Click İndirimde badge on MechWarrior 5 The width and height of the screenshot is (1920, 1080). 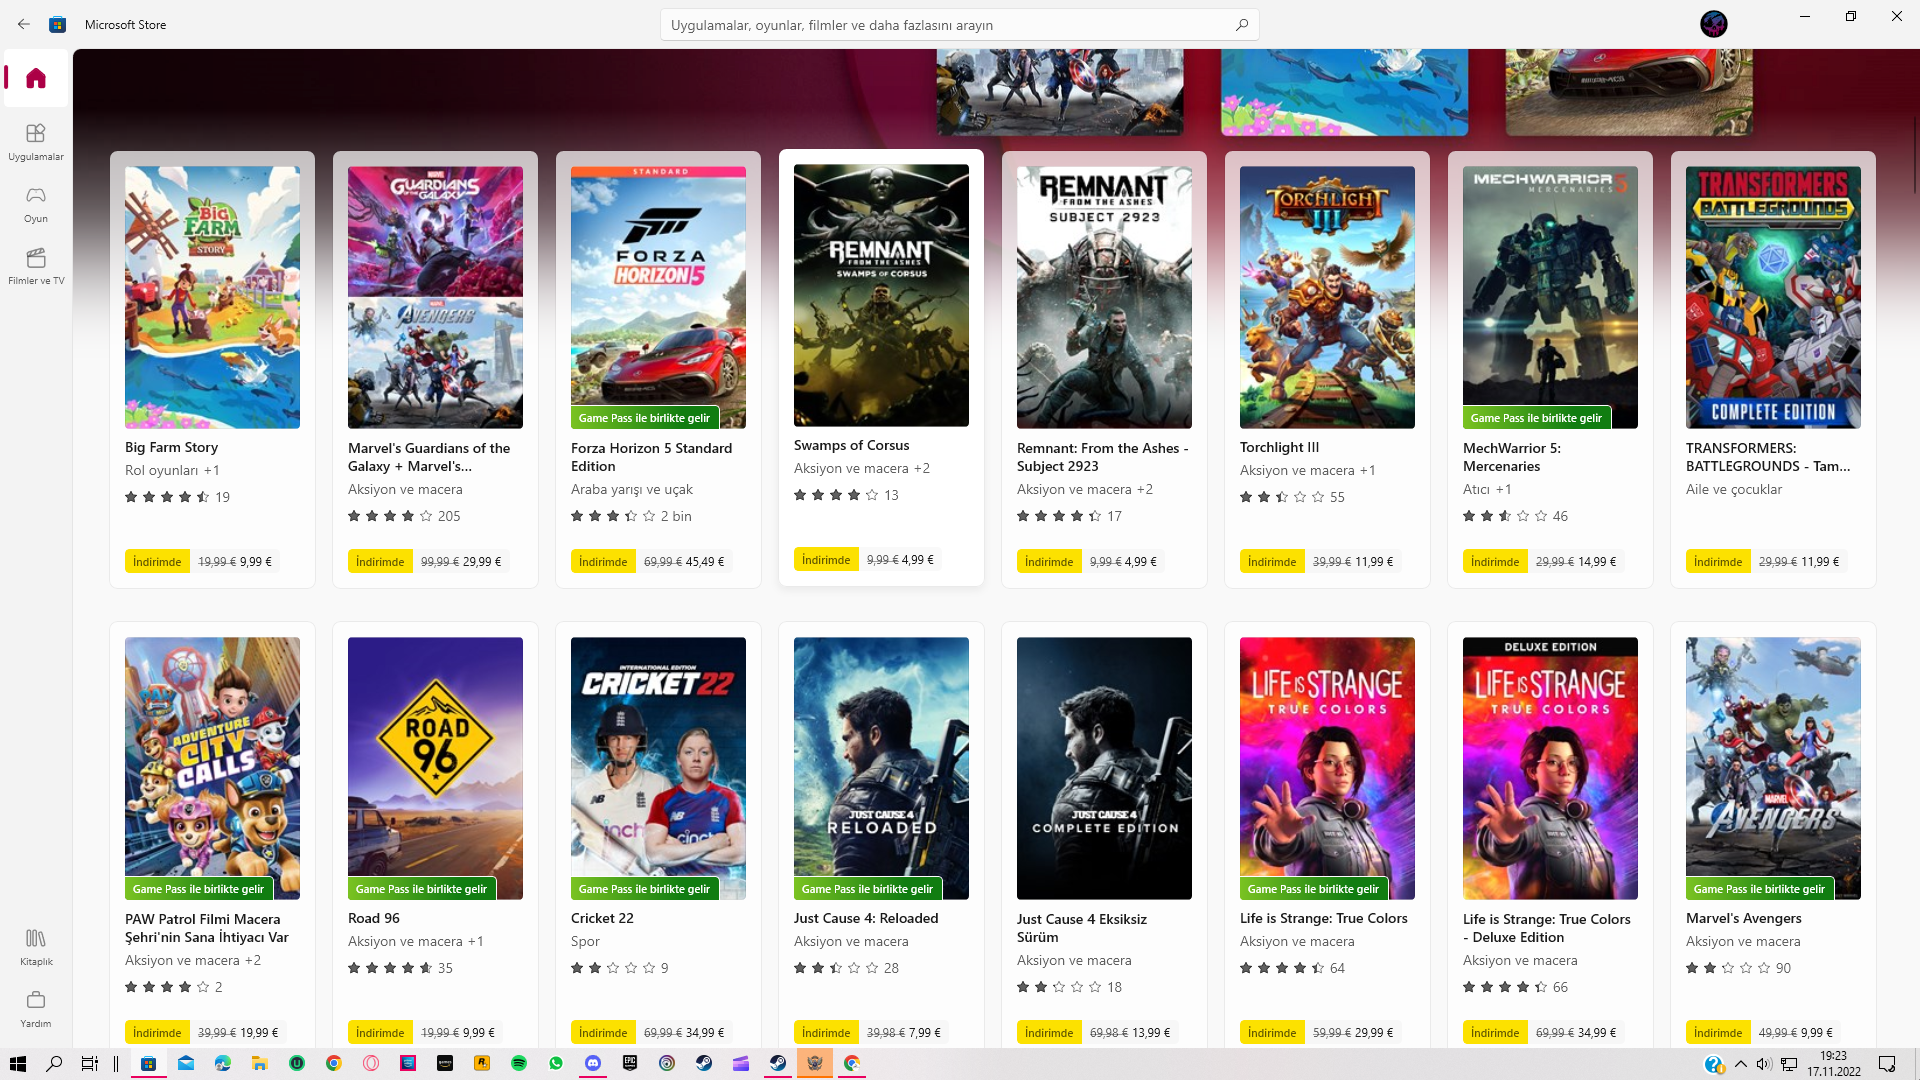(1494, 562)
